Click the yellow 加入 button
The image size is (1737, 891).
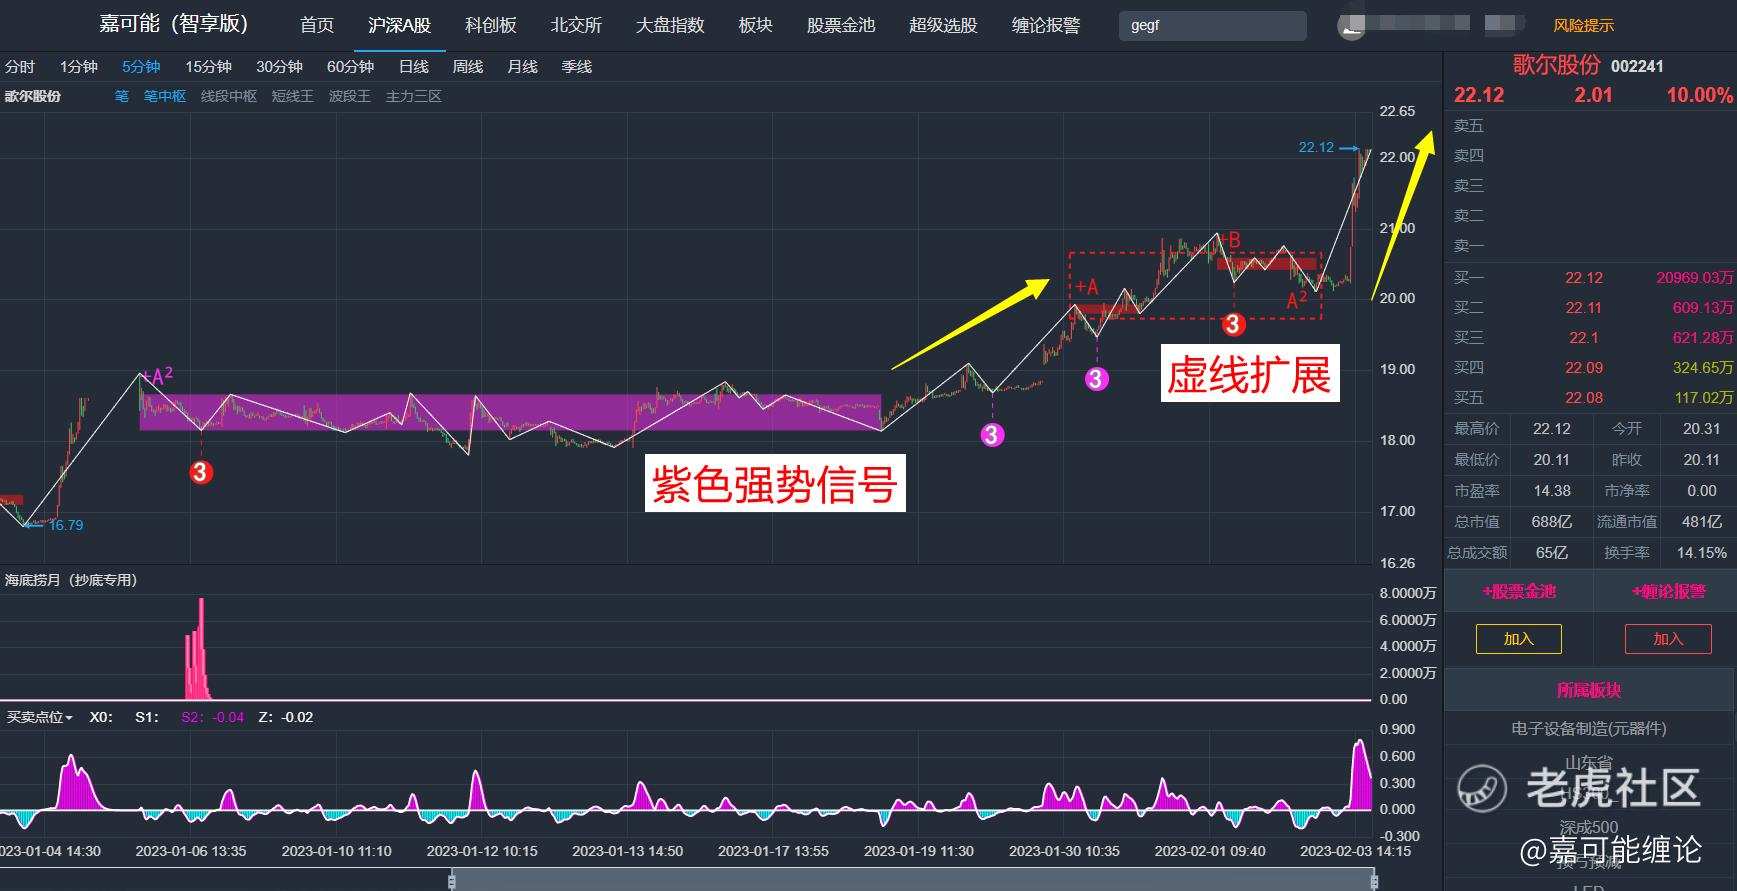pyautogui.click(x=1519, y=639)
